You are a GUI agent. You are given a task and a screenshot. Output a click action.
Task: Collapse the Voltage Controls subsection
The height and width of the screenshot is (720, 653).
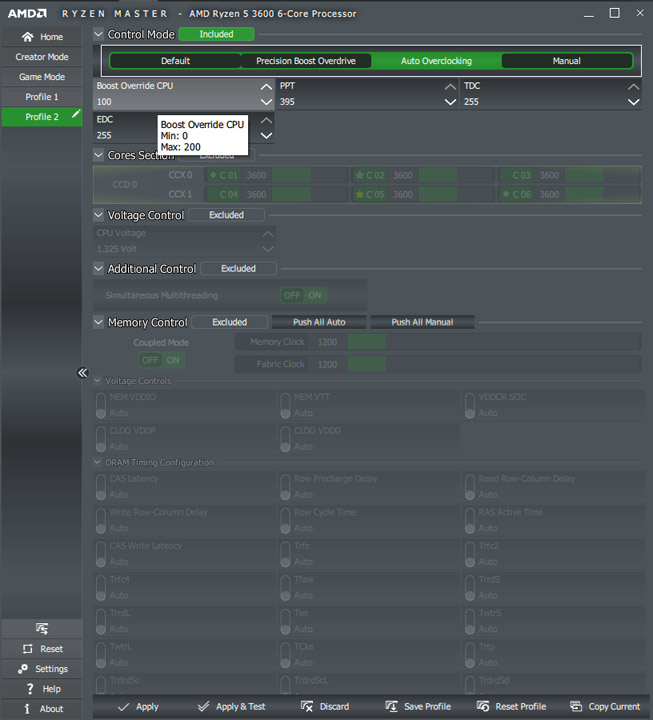tap(97, 380)
